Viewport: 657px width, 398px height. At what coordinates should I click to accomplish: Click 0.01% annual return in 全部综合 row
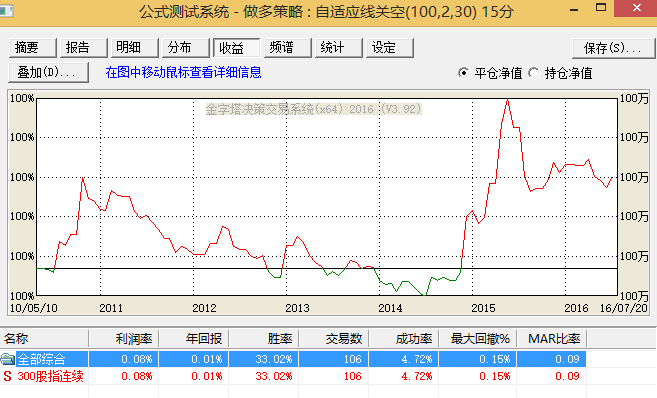[x=207, y=359]
